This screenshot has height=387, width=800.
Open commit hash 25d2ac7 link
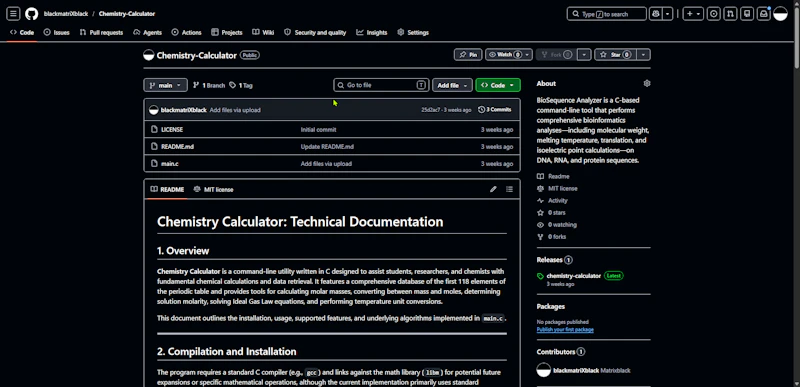pyautogui.click(x=431, y=110)
